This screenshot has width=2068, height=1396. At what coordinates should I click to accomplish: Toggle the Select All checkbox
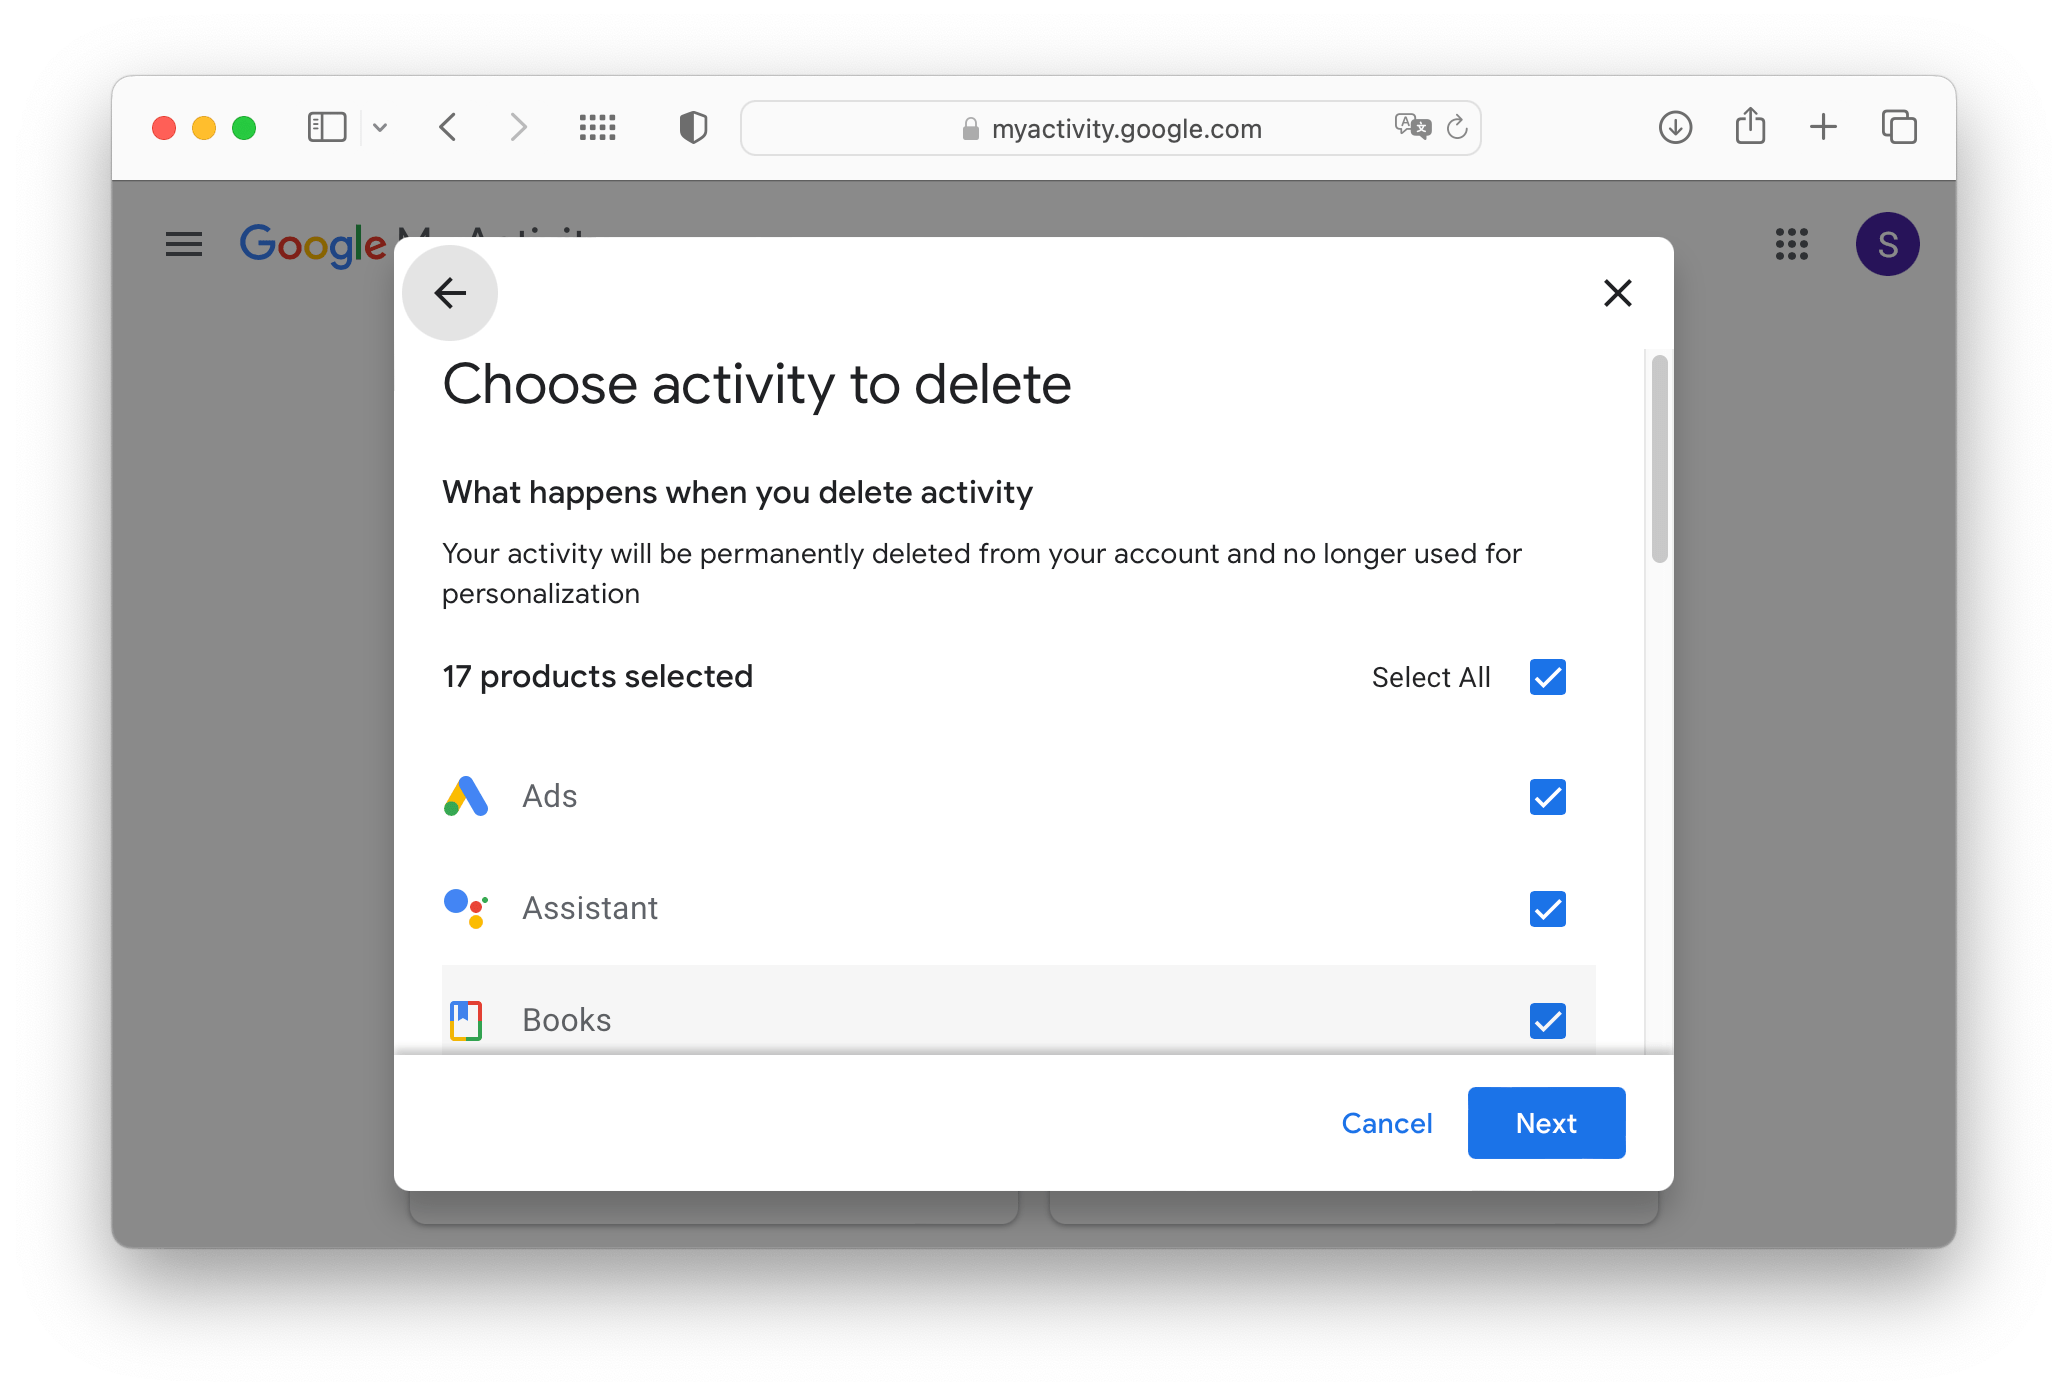(x=1546, y=676)
